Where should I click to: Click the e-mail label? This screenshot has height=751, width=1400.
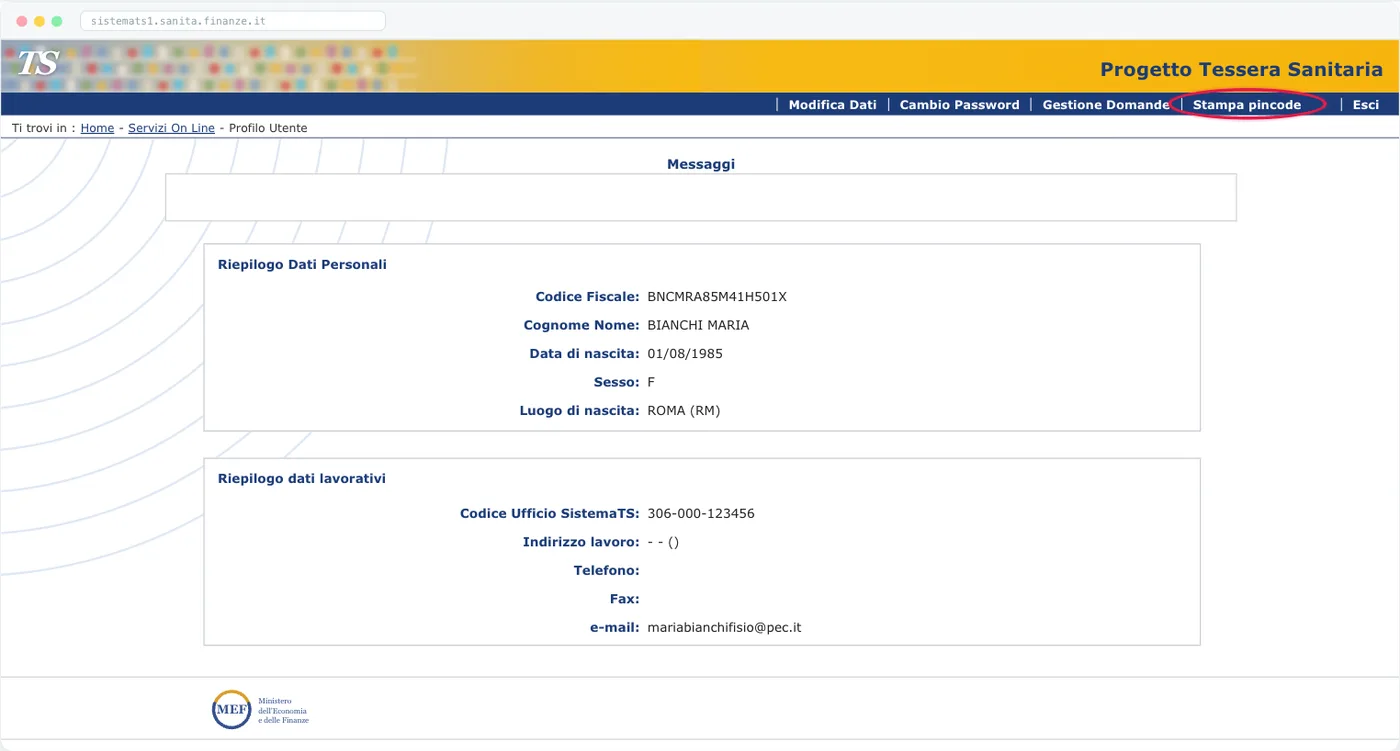tap(614, 628)
